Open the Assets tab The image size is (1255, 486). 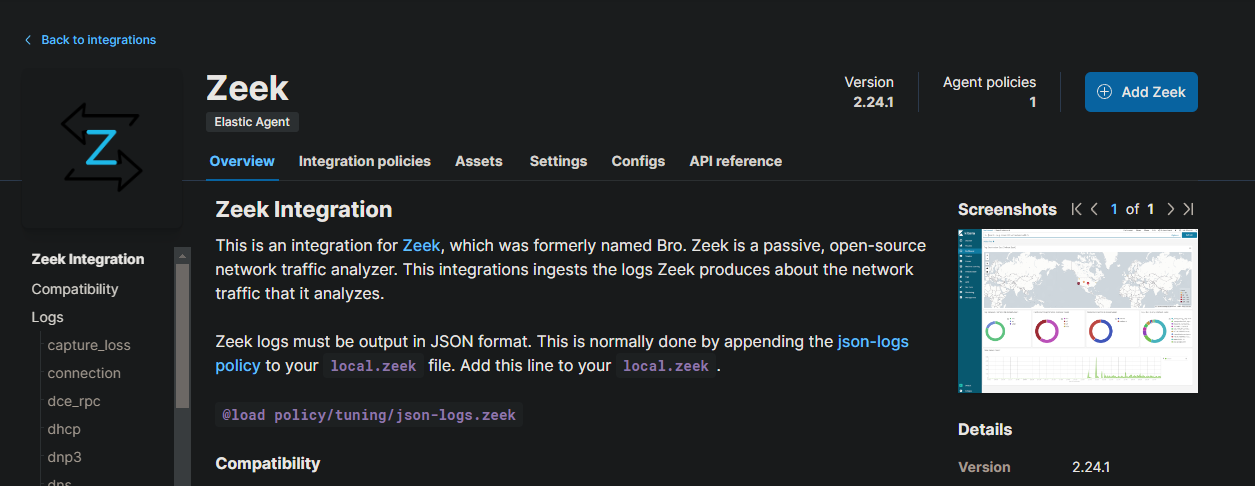479,161
